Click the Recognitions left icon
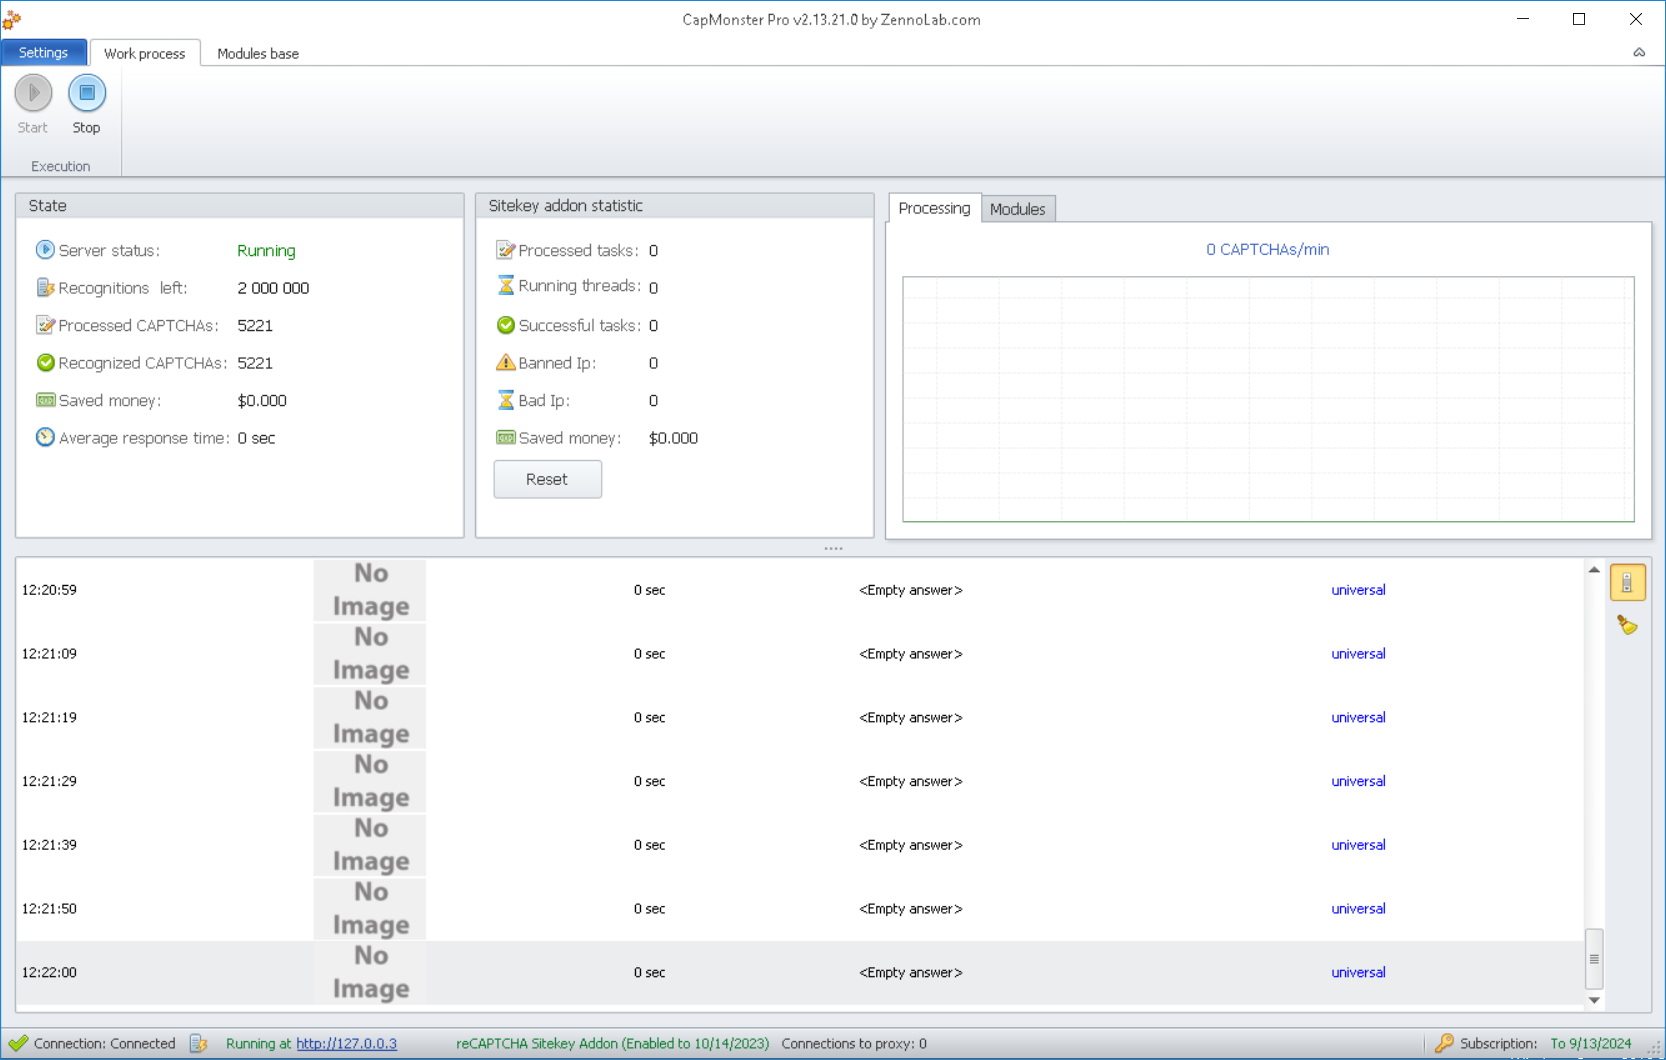This screenshot has height=1060, width=1666. click(45, 288)
